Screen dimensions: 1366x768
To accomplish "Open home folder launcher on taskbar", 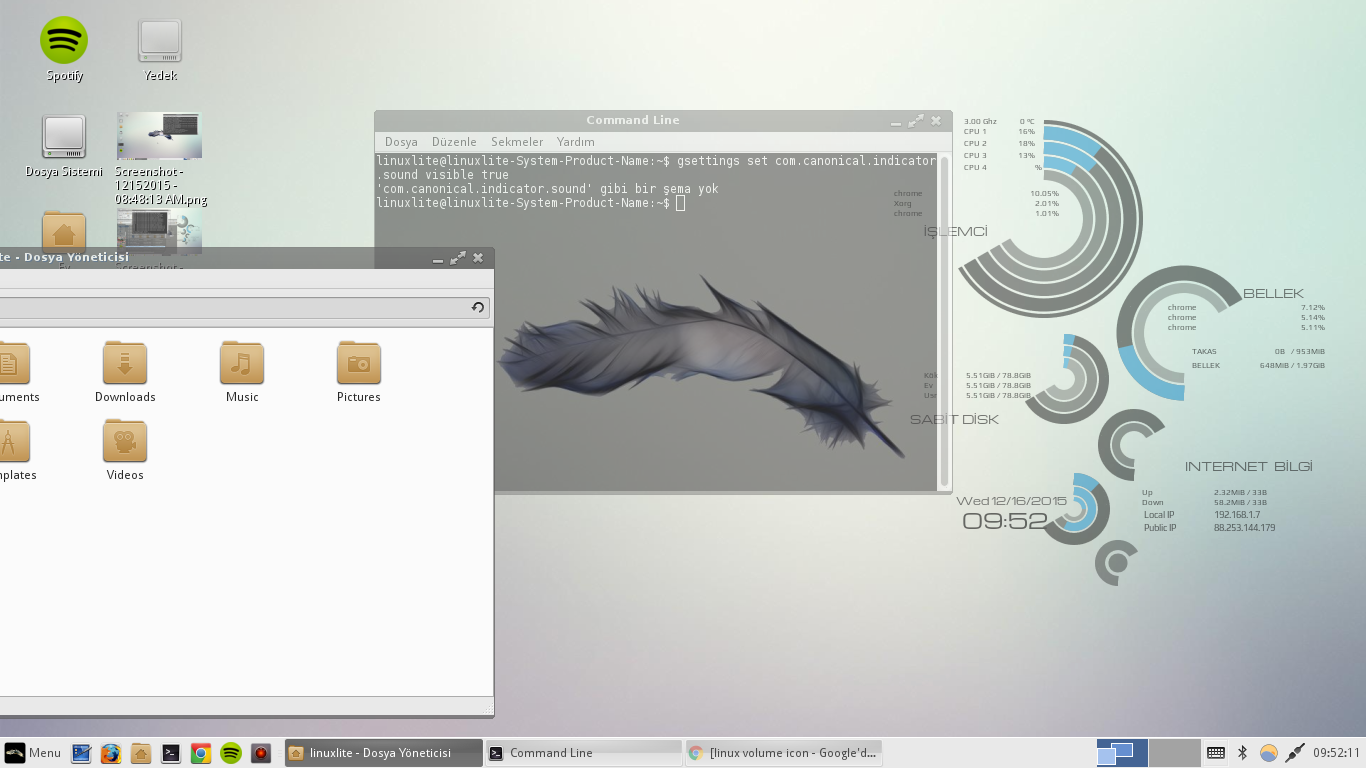I will click(141, 753).
